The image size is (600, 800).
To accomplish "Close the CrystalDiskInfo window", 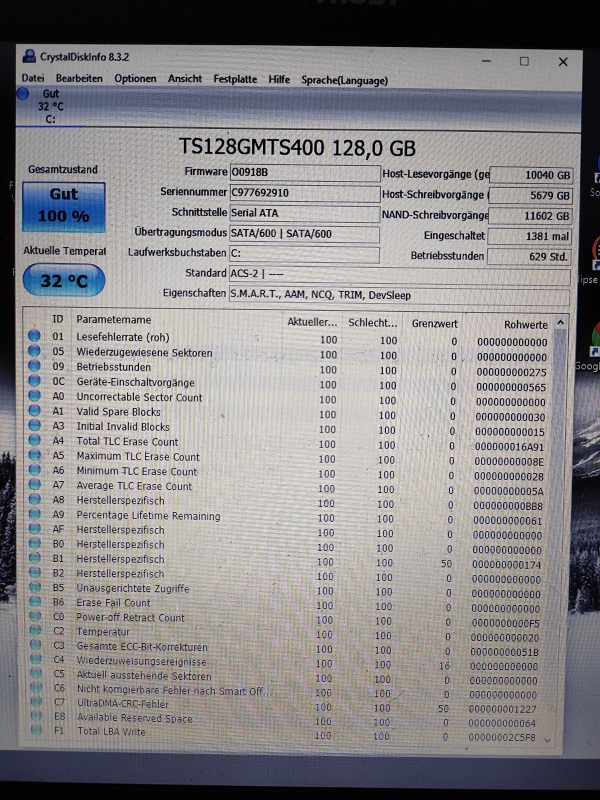I will 563,62.
